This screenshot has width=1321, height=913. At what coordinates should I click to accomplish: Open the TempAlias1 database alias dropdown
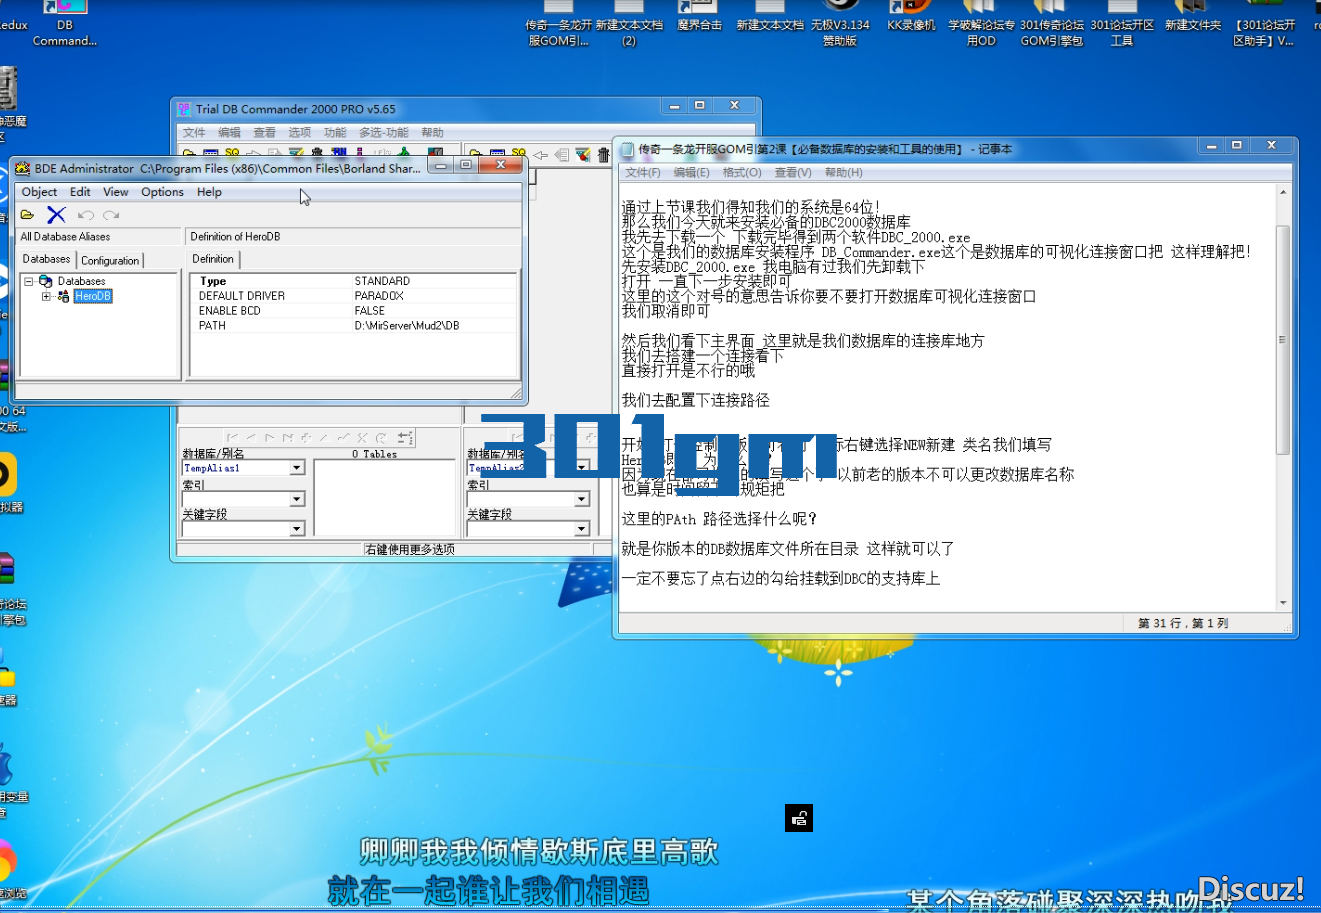click(x=297, y=468)
